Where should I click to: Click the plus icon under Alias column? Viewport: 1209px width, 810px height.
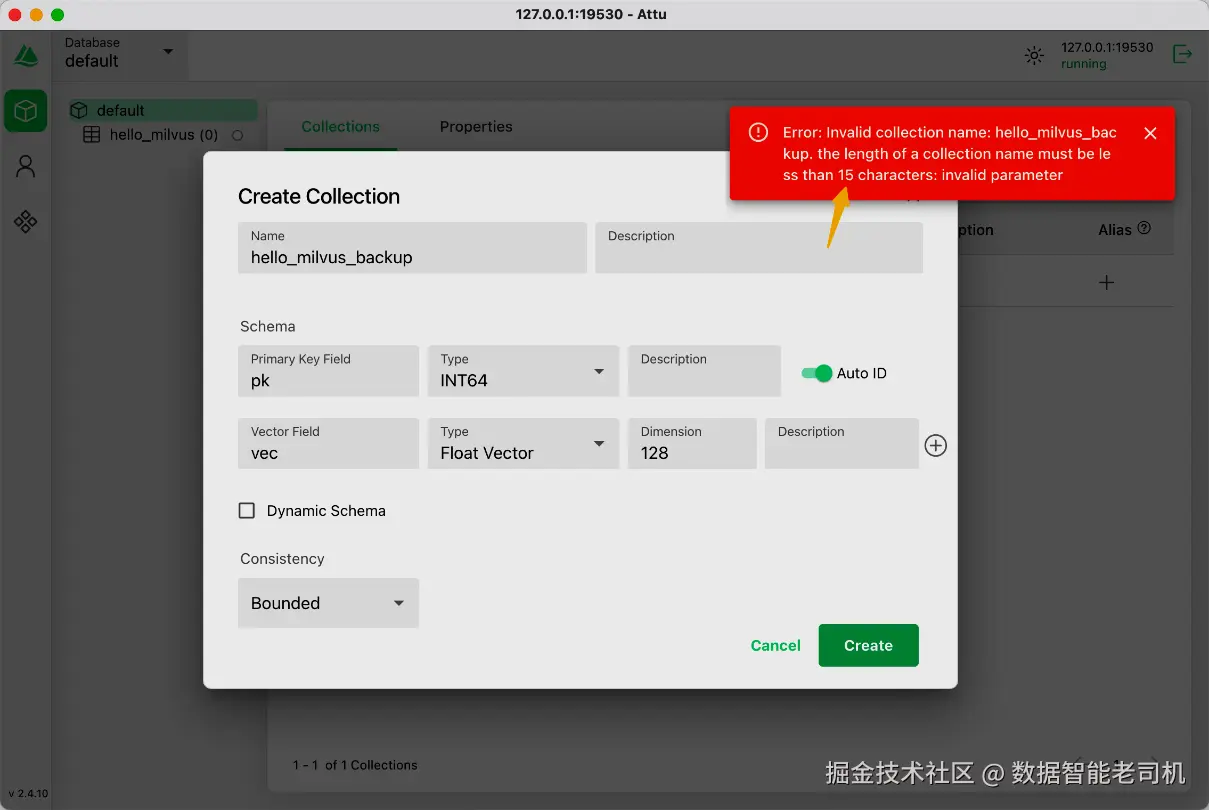1106,282
